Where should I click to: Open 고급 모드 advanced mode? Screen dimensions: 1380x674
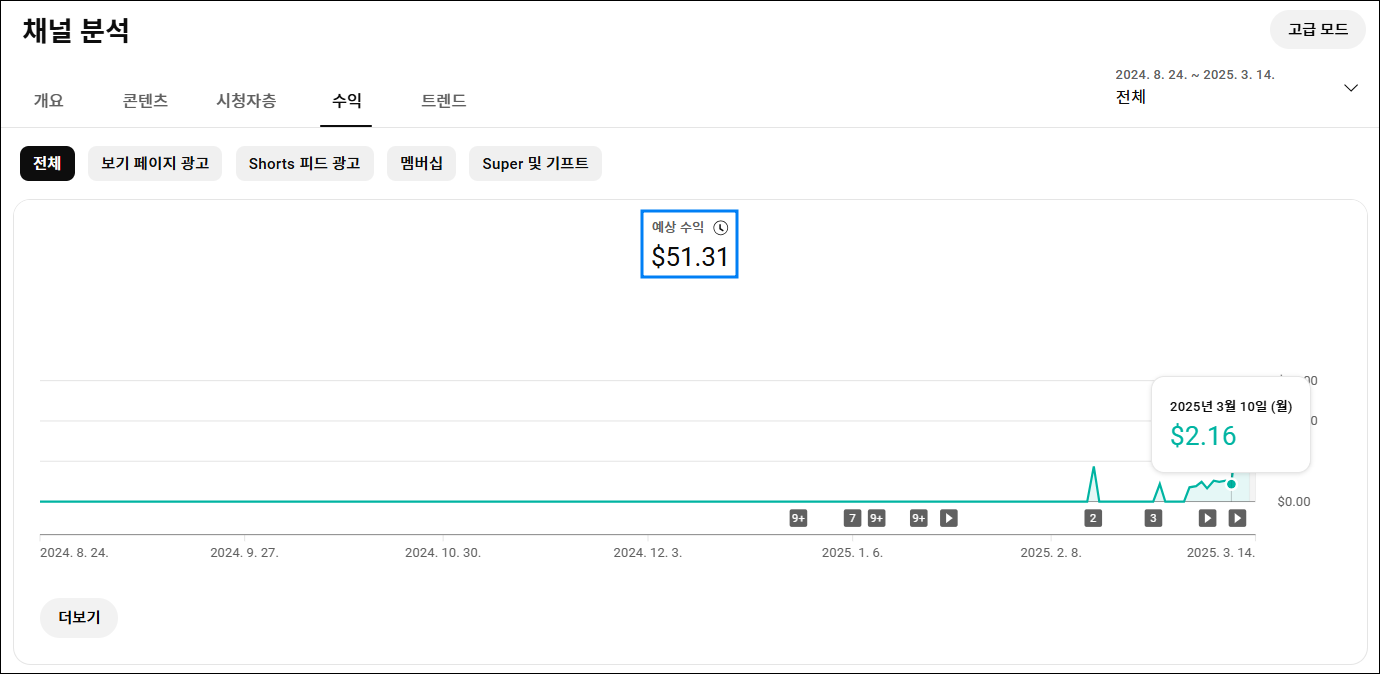pos(1317,30)
